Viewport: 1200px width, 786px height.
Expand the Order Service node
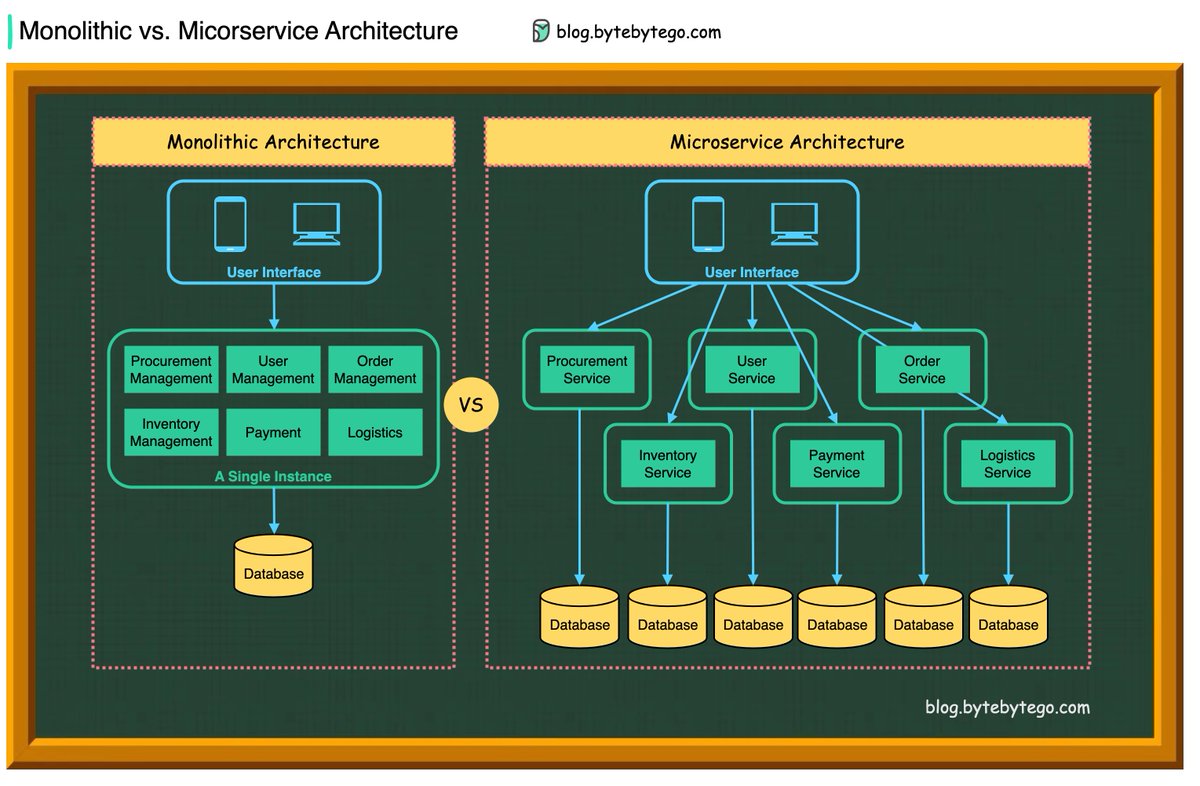point(922,369)
